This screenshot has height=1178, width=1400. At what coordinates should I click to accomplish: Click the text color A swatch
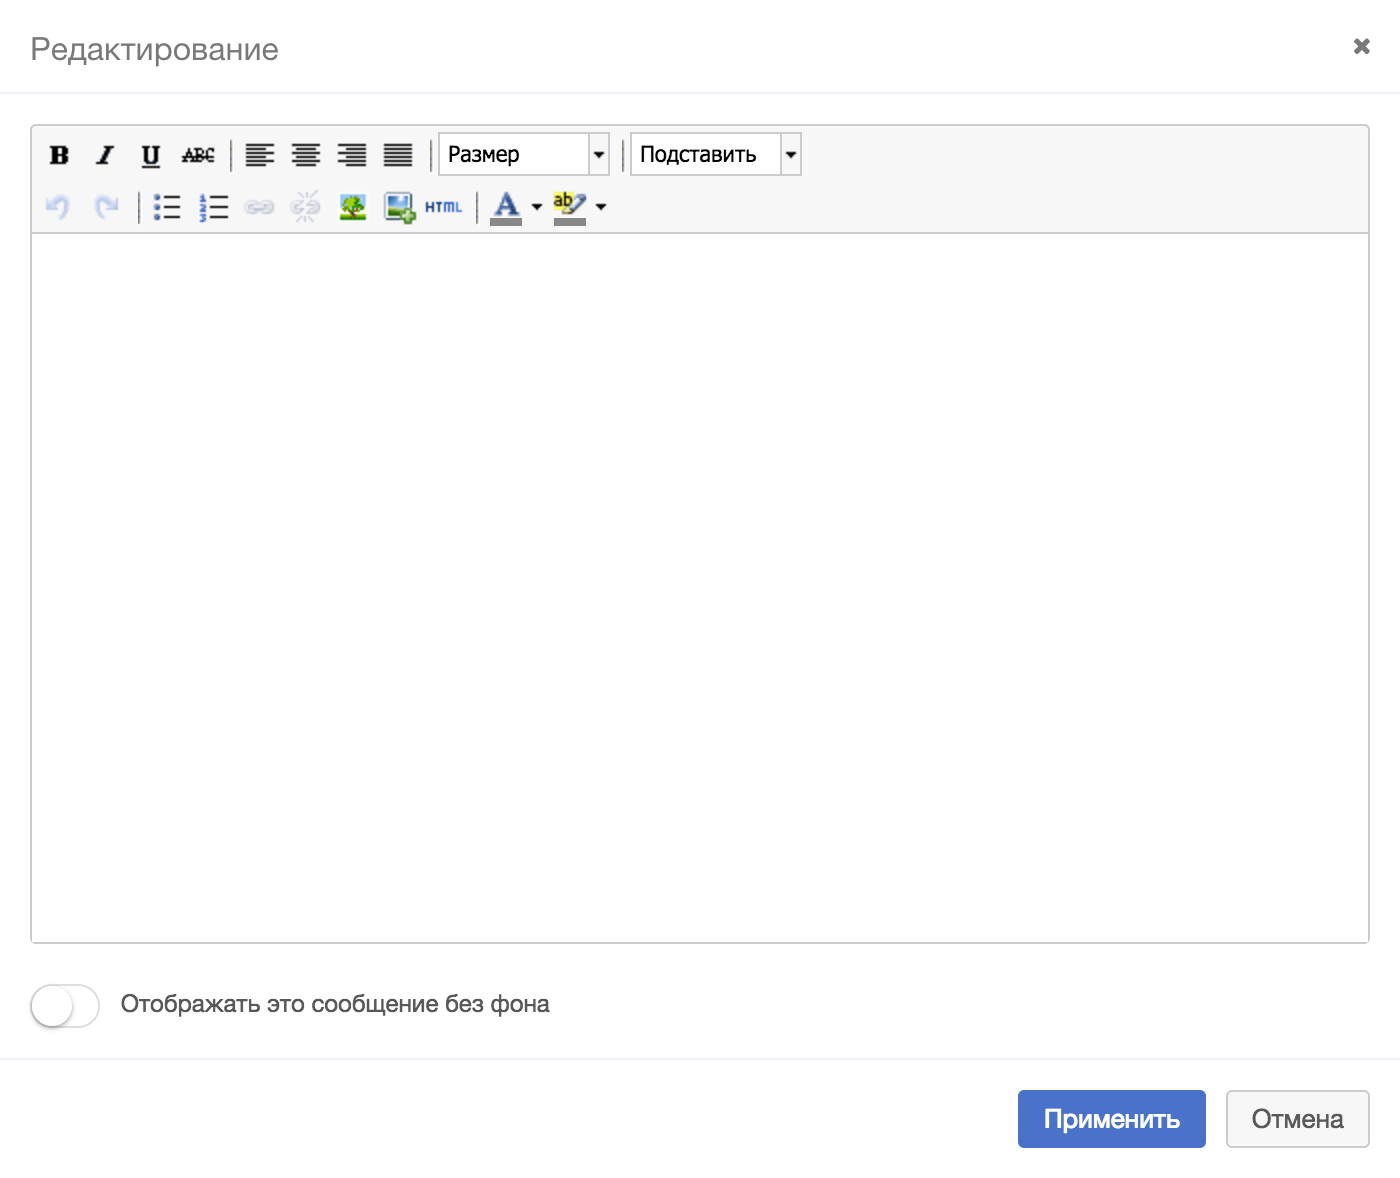[506, 207]
